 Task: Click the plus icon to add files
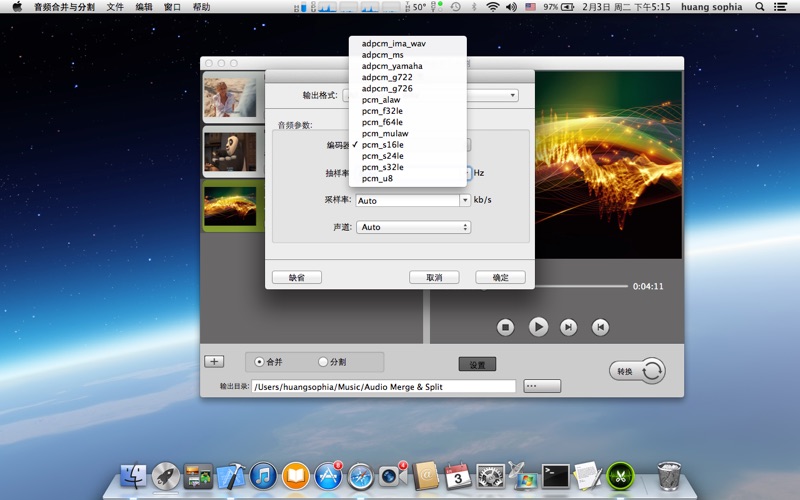[x=214, y=362]
